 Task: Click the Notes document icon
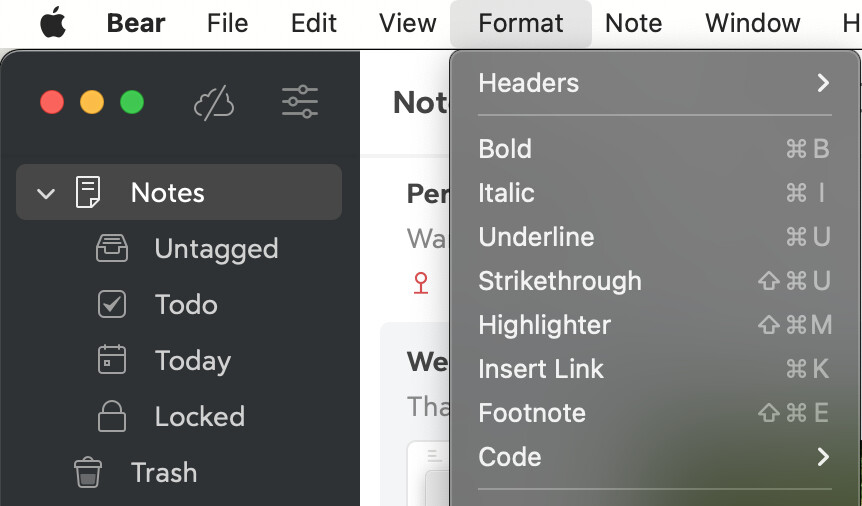[x=88, y=192]
